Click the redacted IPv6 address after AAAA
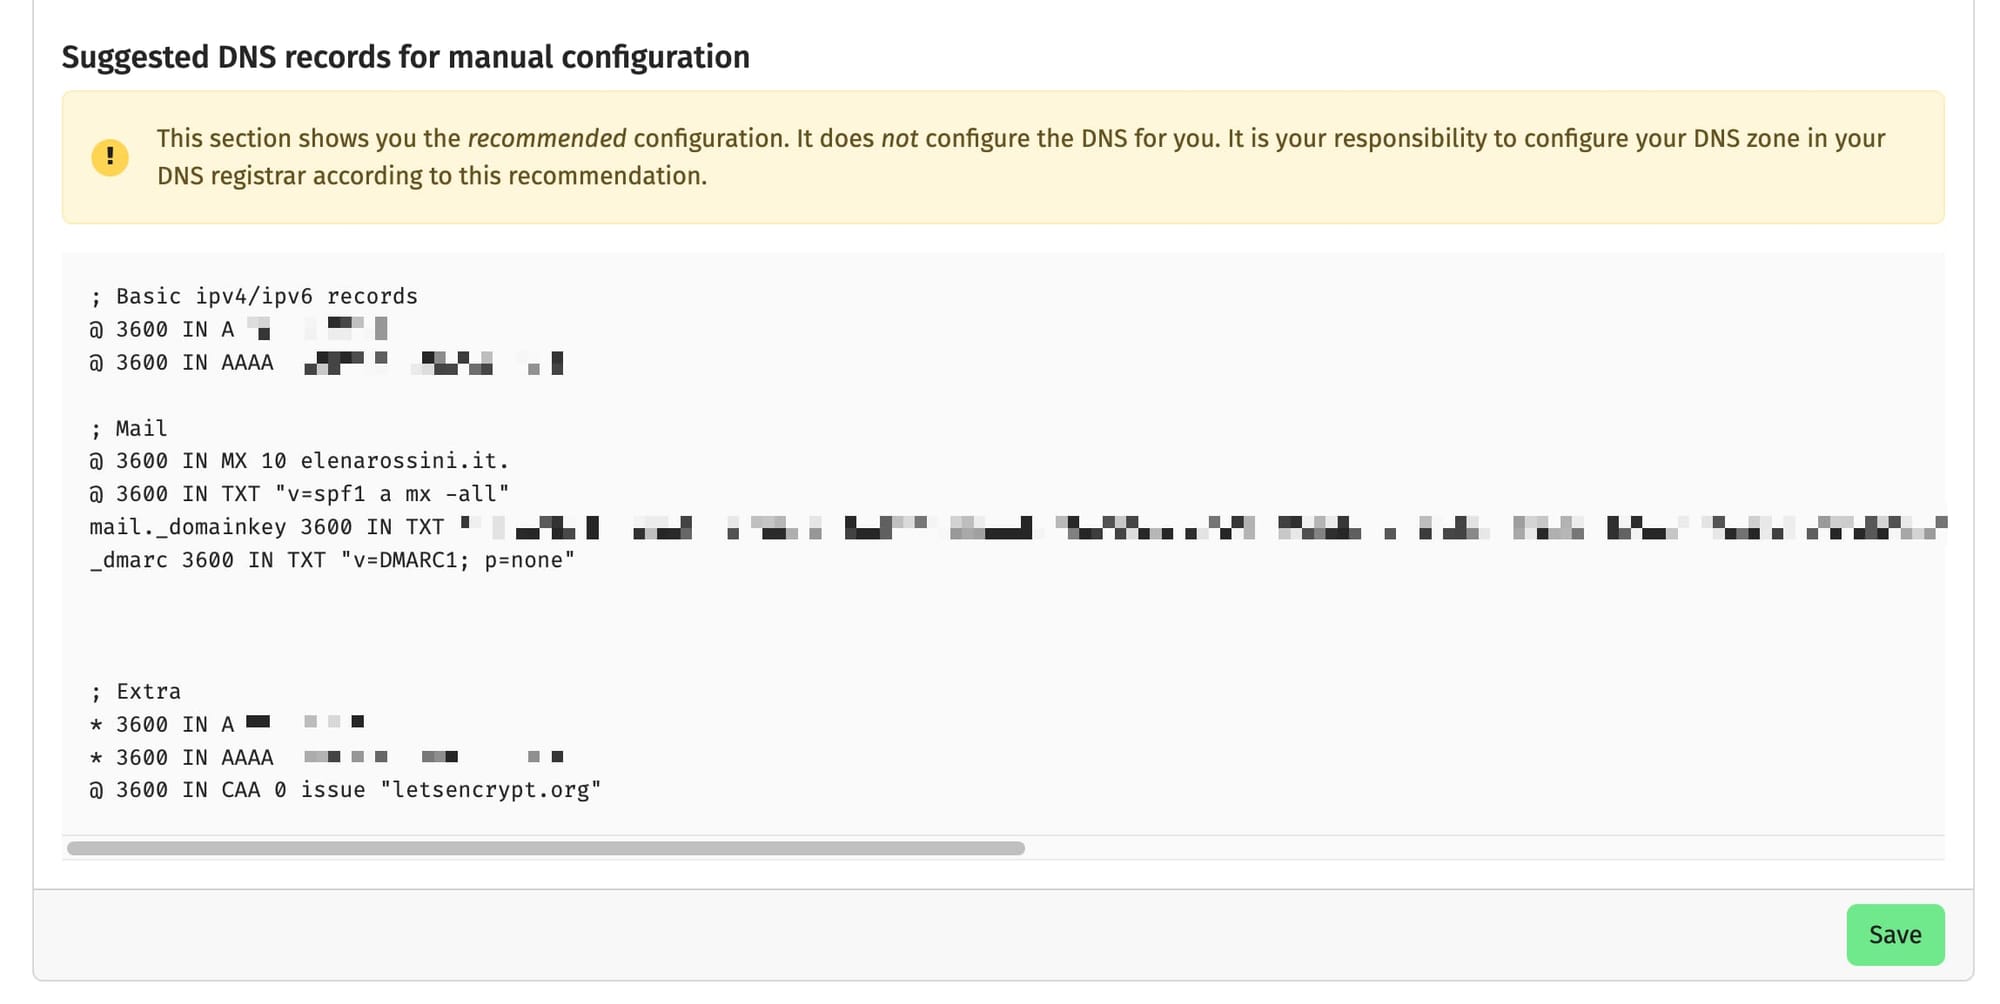 (430, 362)
